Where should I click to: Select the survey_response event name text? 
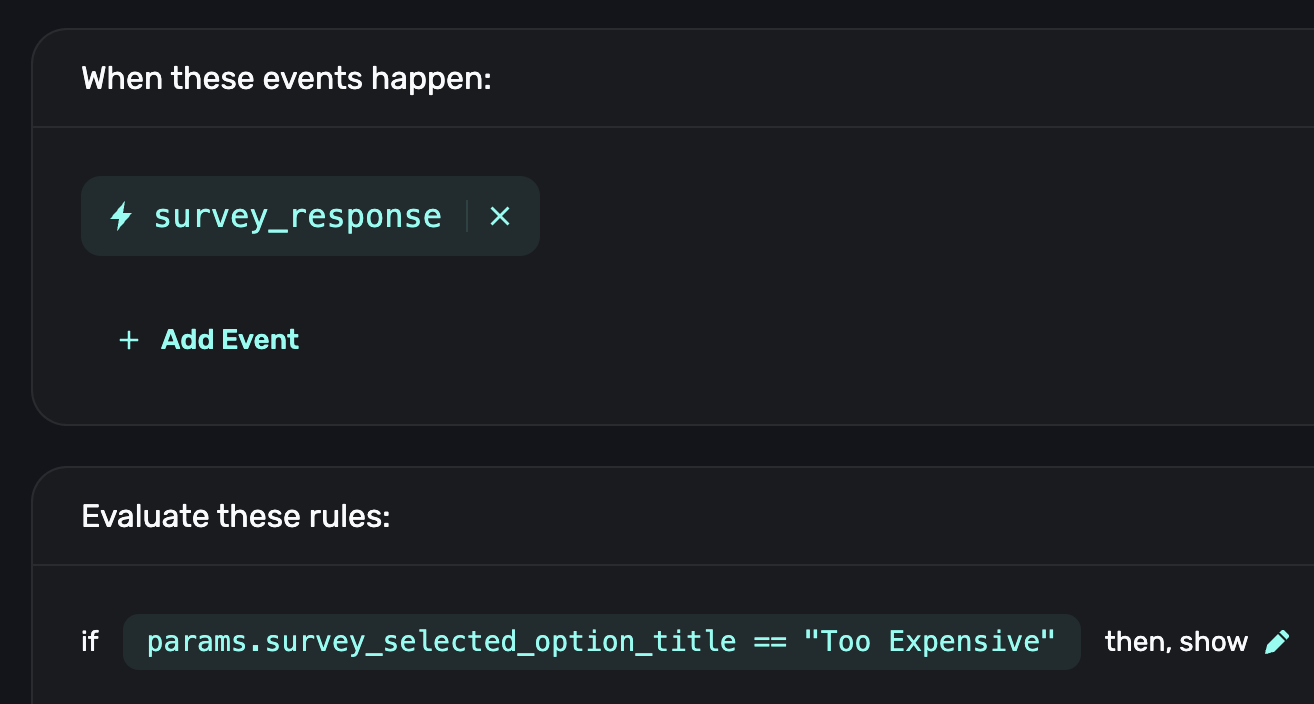click(x=297, y=216)
